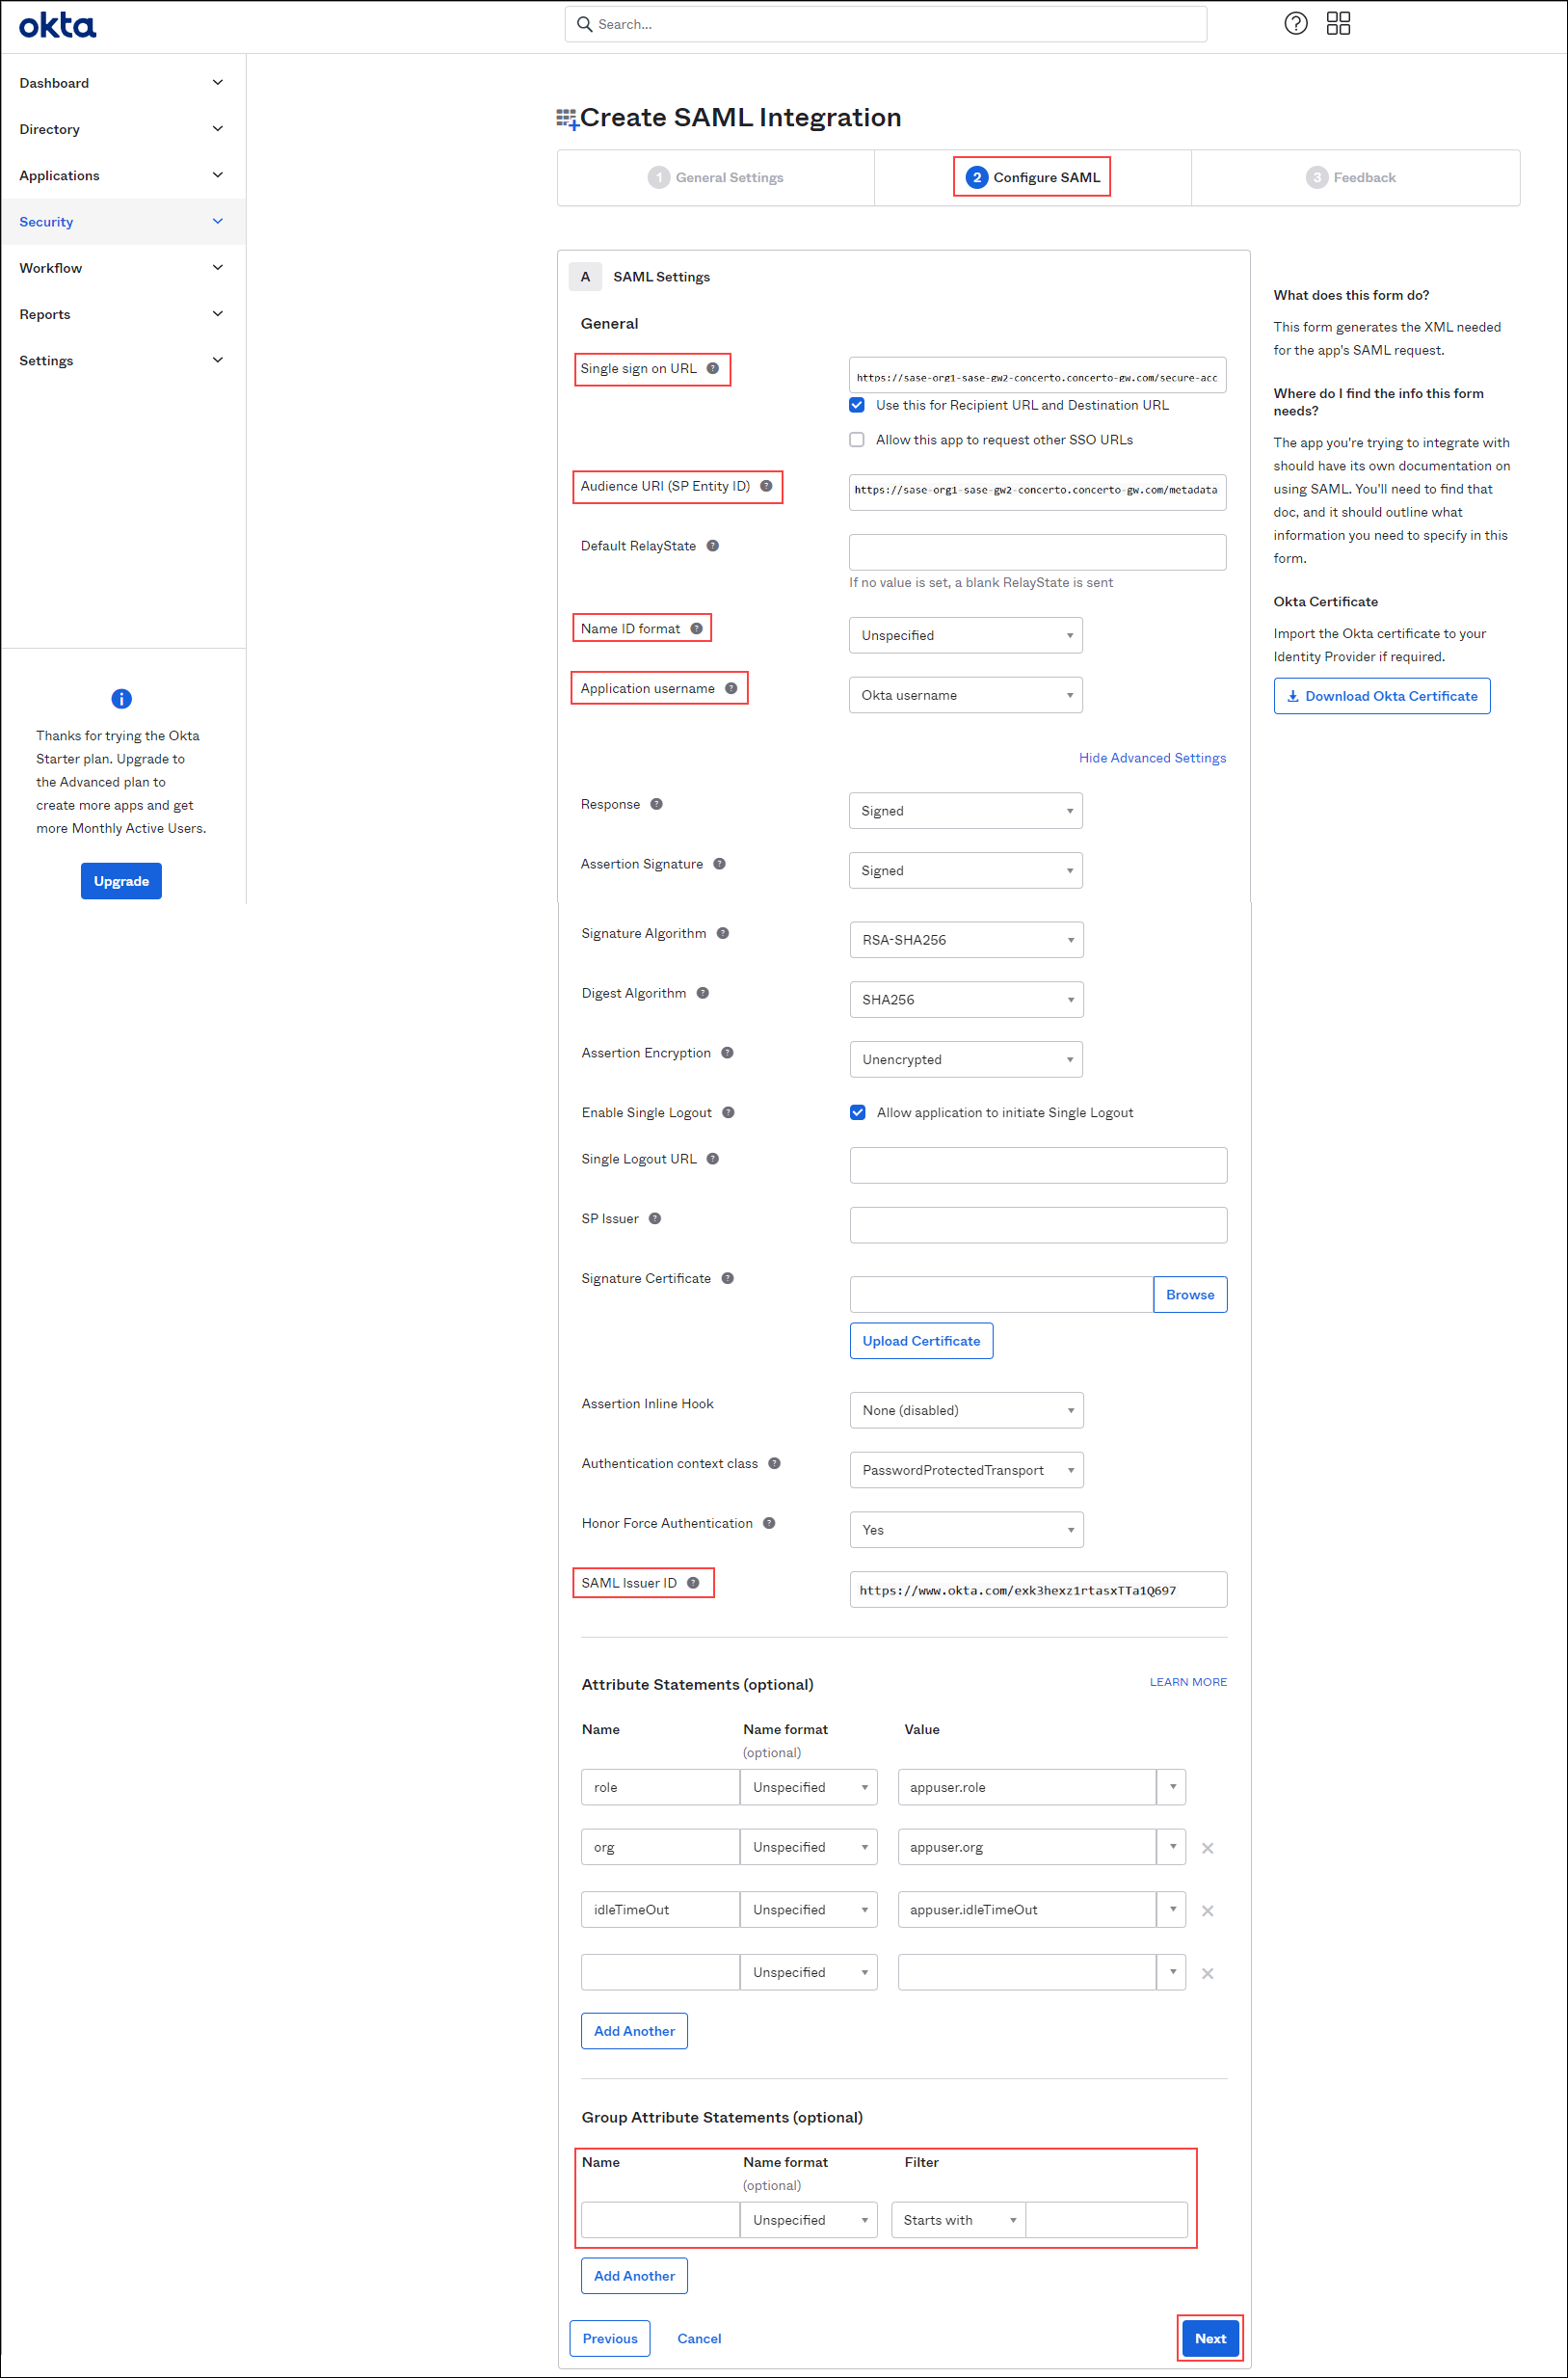Remove the idleTimeOut attribute row via its X icon
This screenshot has height=2378, width=1568.
(1207, 1910)
